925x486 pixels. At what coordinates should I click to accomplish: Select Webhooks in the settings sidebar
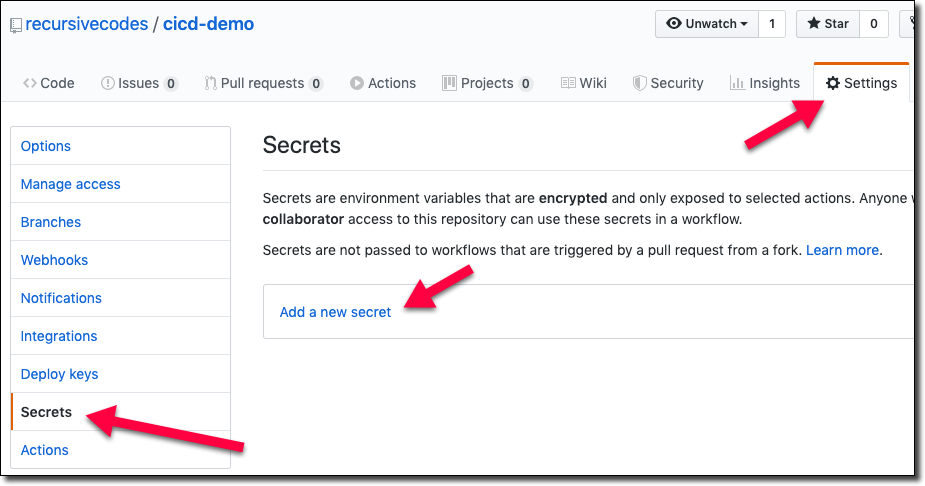[x=54, y=260]
